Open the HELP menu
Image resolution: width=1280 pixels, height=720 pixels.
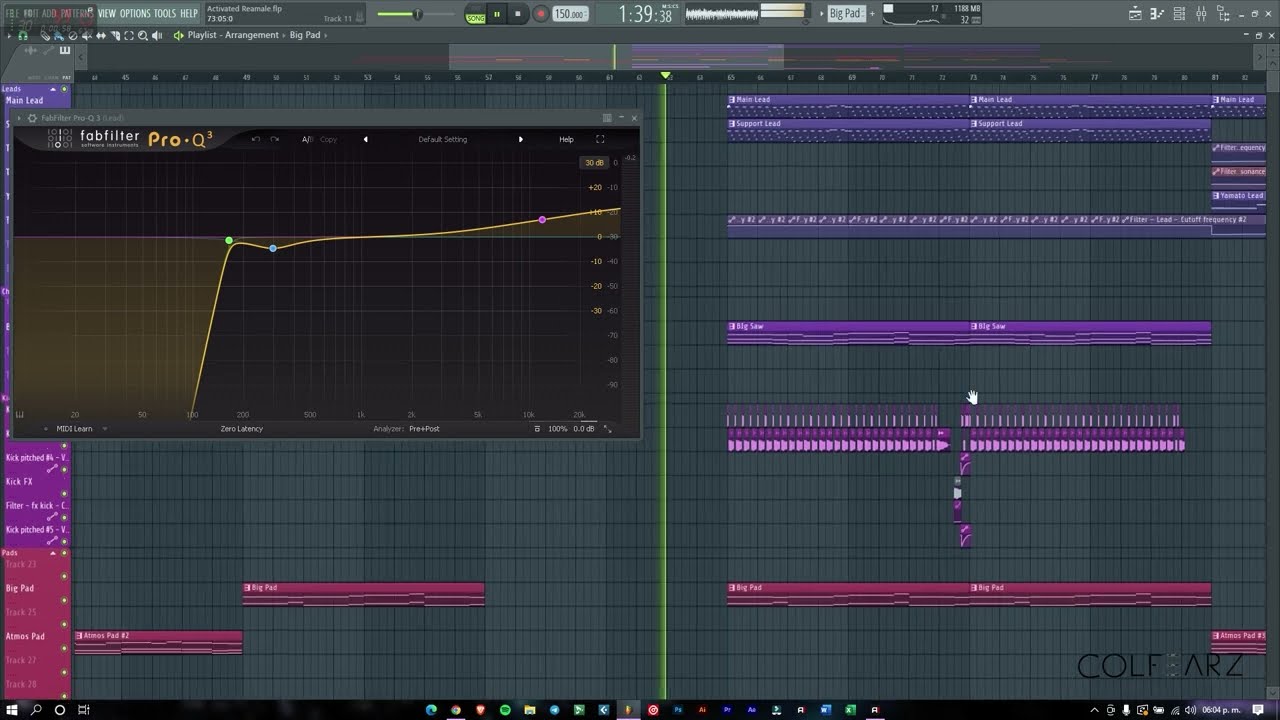(x=189, y=13)
